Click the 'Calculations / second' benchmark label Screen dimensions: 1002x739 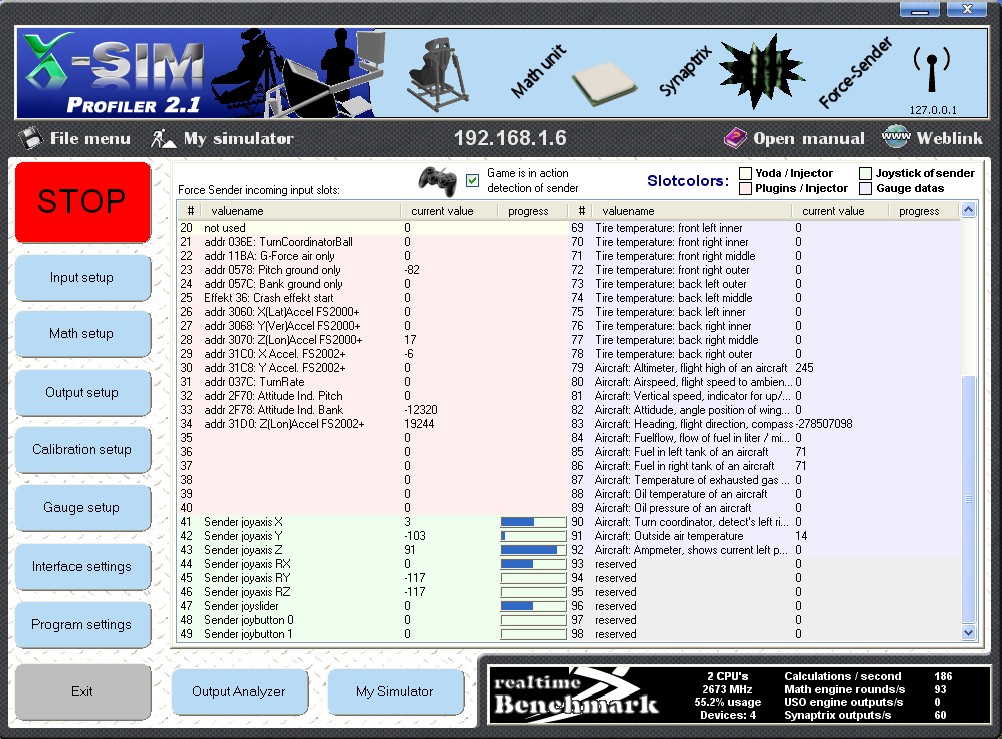[x=843, y=676]
